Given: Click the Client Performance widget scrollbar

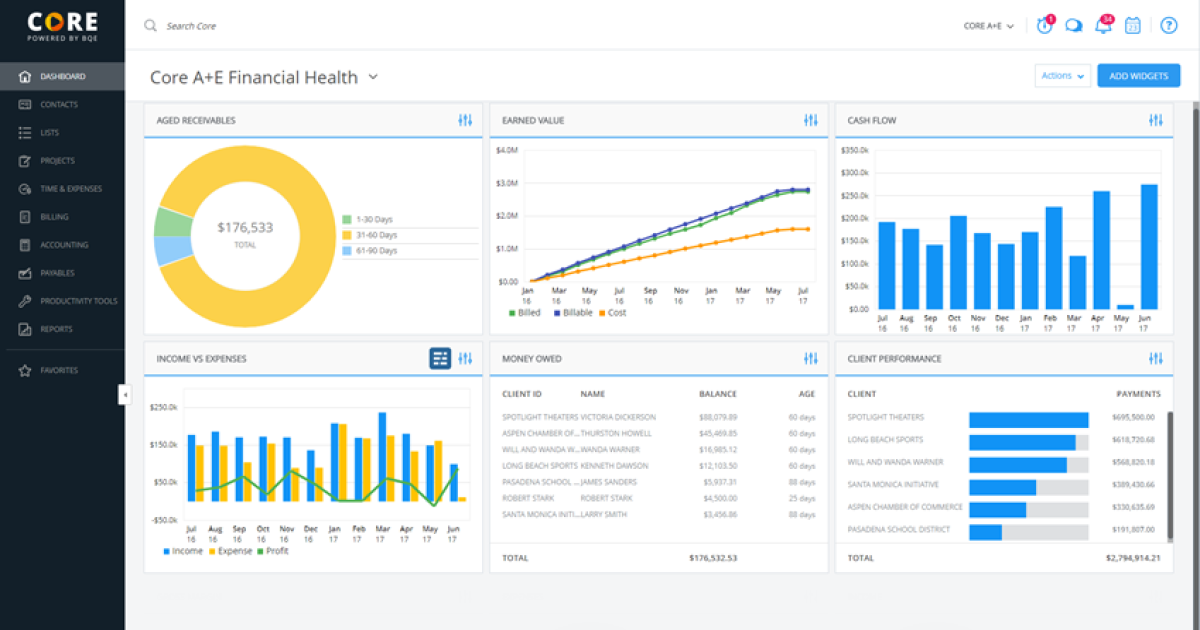Looking at the screenshot, I should (1171, 474).
